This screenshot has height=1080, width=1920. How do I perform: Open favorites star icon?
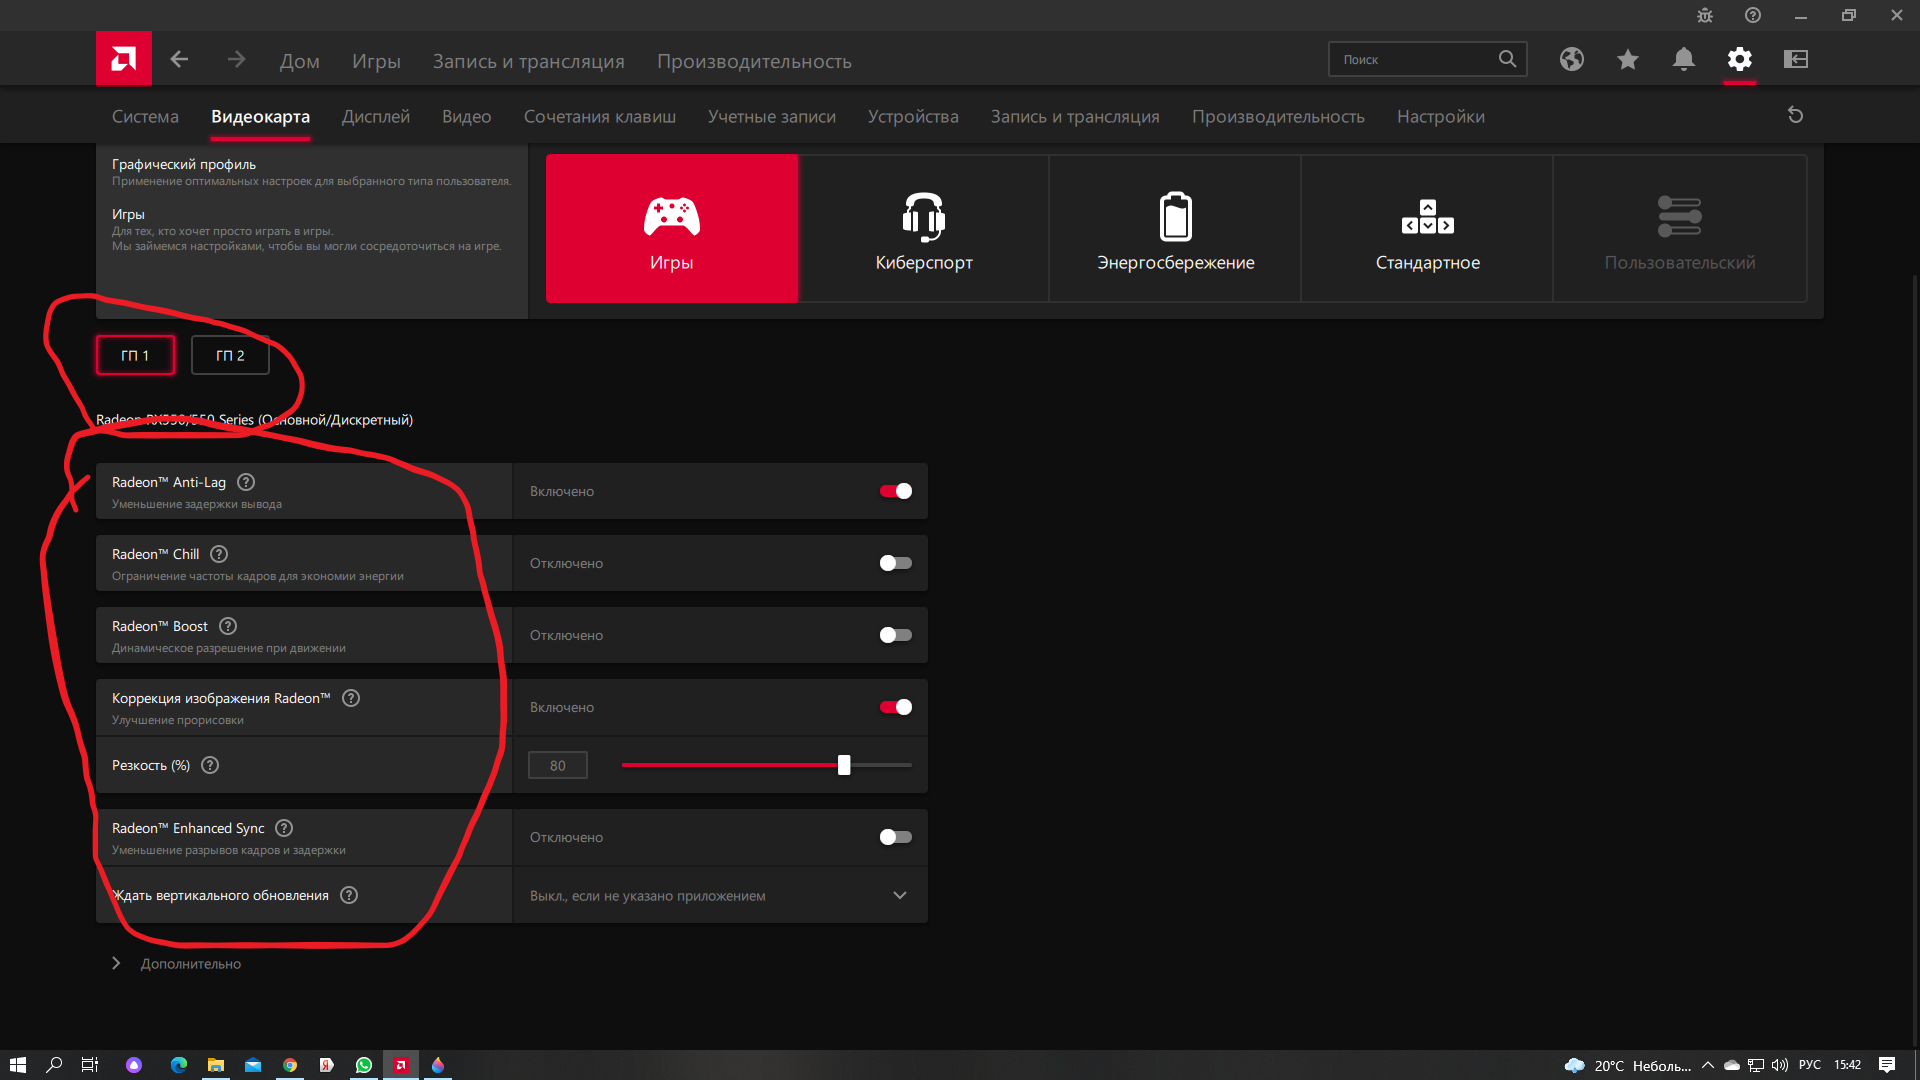click(1628, 59)
